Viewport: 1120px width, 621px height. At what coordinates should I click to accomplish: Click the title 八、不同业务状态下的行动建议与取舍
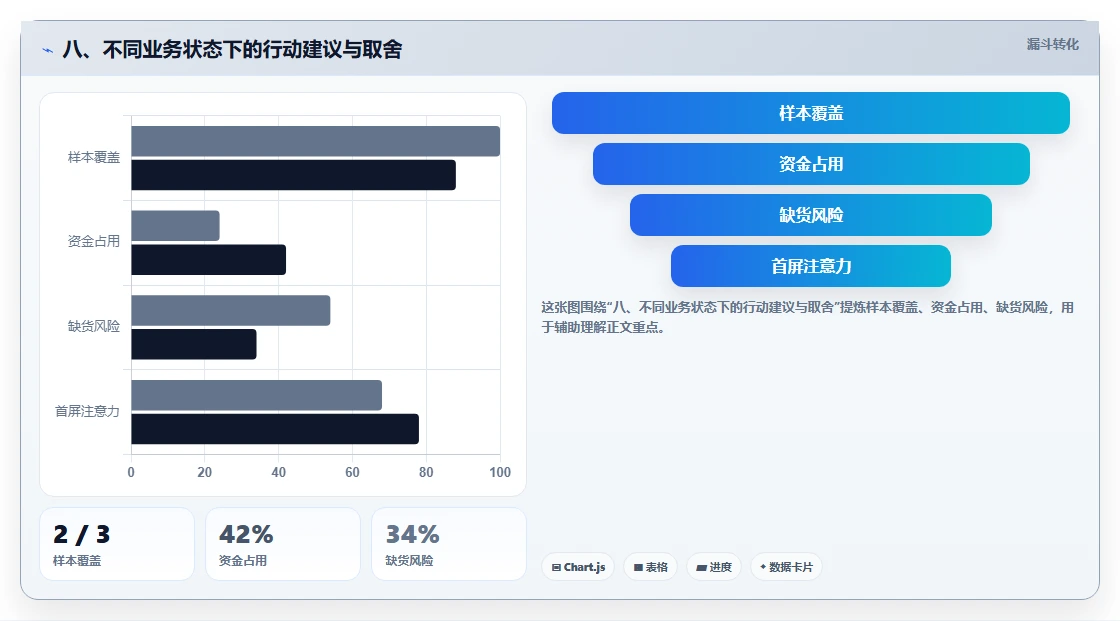[232, 49]
